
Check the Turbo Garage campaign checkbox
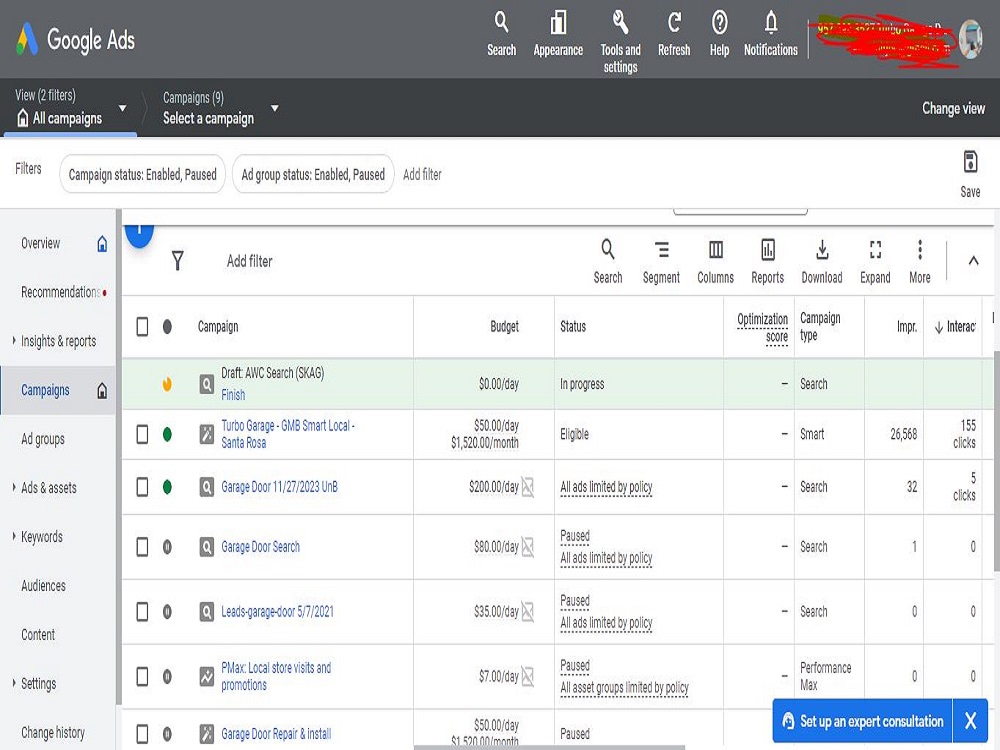tap(142, 434)
